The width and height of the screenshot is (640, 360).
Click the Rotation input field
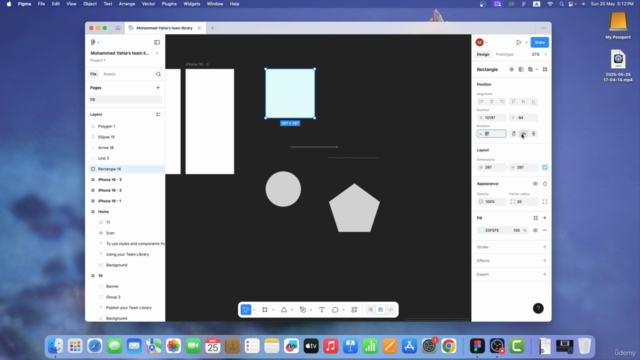click(491, 133)
